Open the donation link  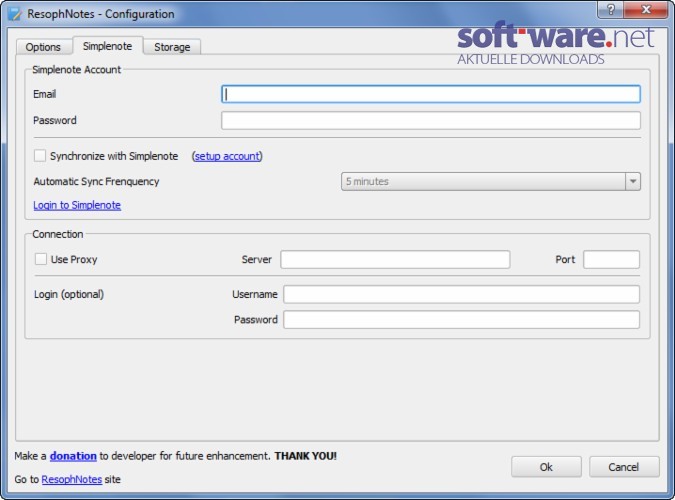(73, 456)
